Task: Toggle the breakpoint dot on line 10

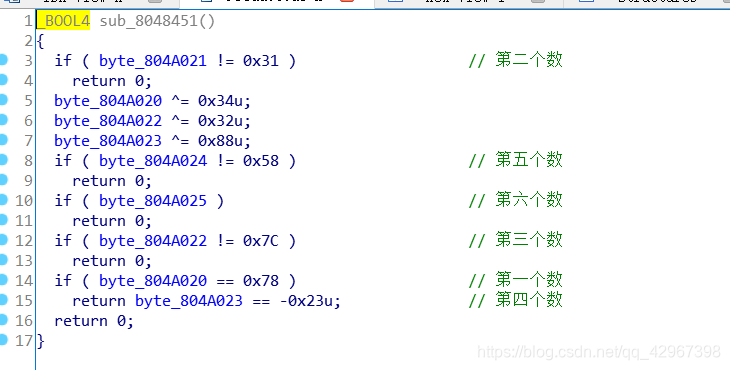Action: point(3,200)
